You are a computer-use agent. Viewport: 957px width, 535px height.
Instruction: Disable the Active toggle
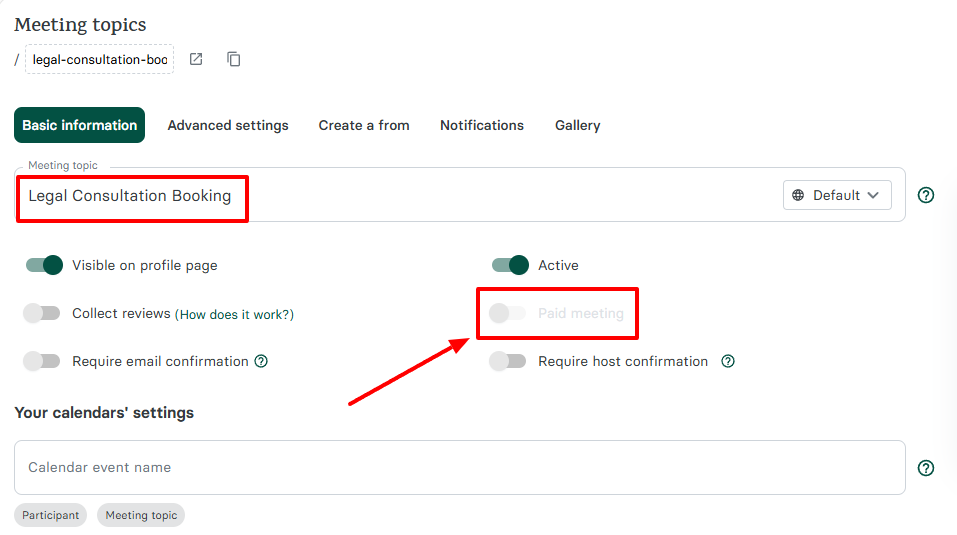509,265
